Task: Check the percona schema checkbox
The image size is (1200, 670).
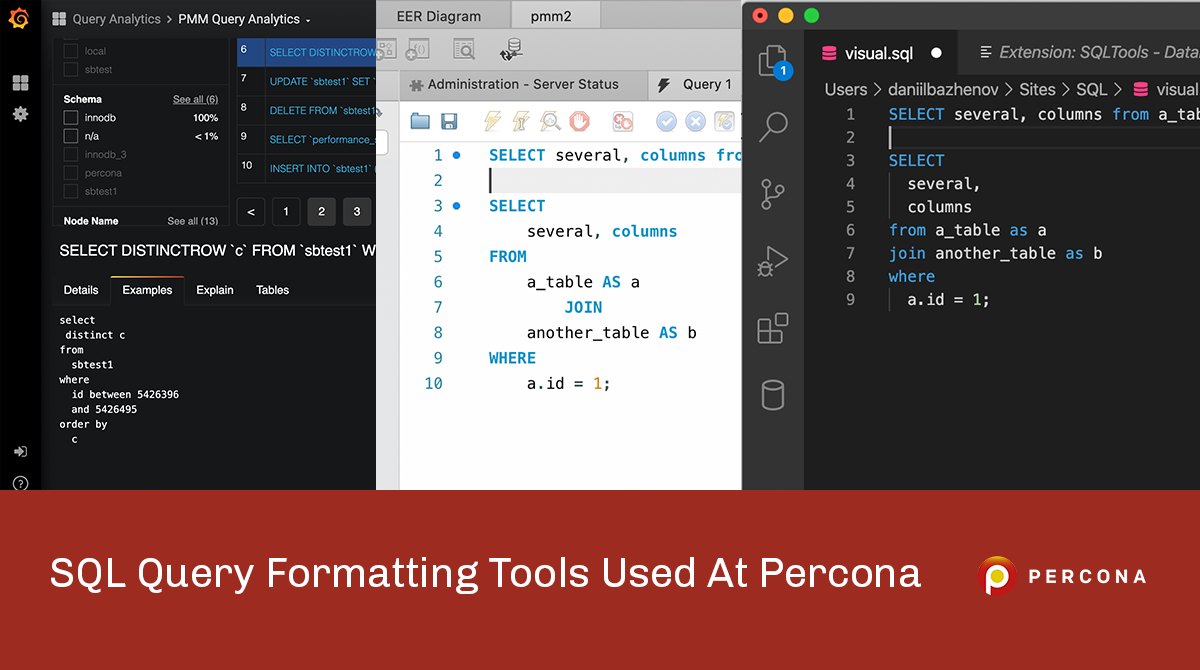Action: 71,173
